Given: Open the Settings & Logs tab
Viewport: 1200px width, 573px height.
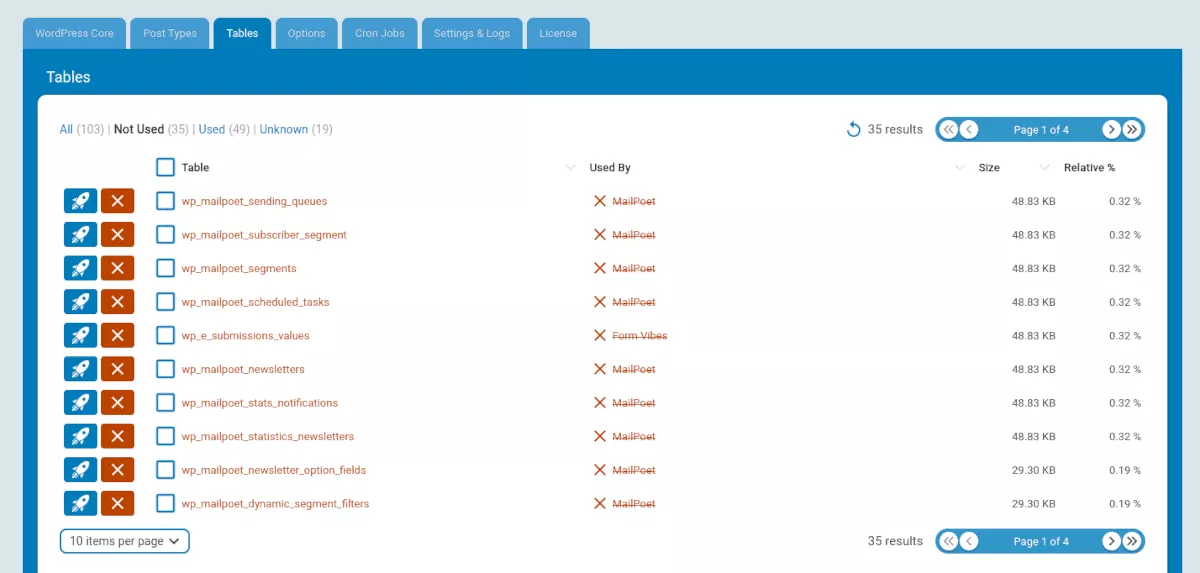Looking at the screenshot, I should pos(472,33).
